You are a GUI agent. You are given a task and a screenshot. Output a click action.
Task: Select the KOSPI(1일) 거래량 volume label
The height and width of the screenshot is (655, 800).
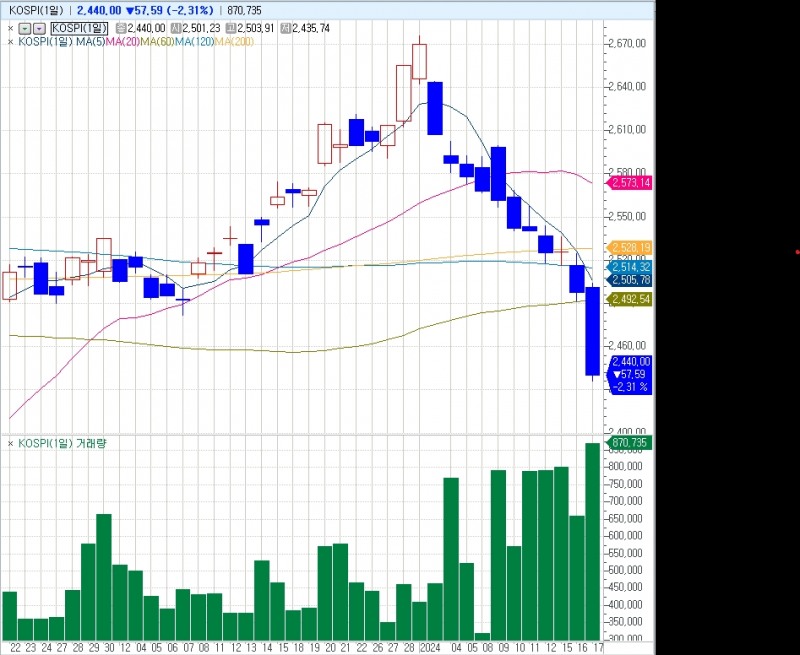pyautogui.click(x=62, y=444)
